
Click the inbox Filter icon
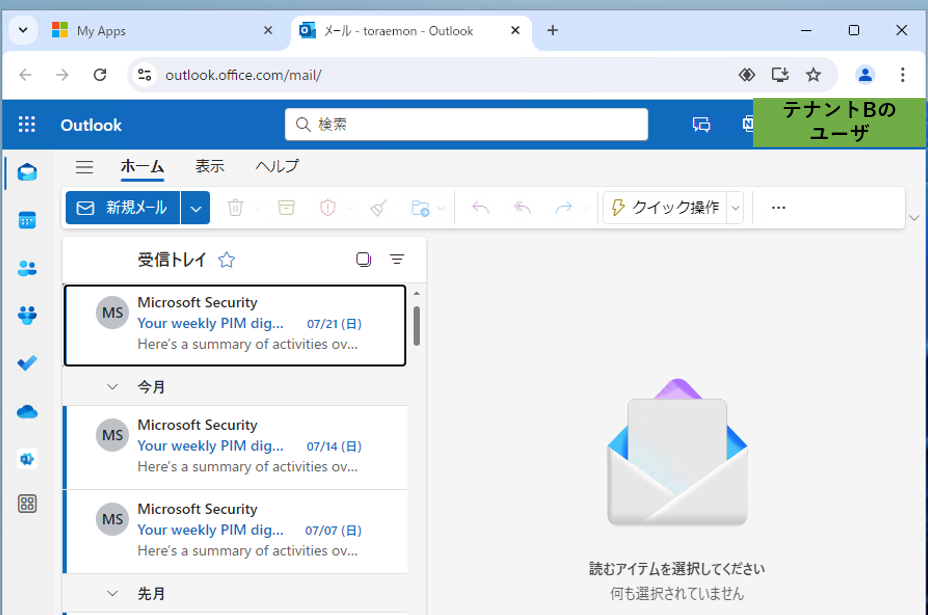[x=397, y=259]
